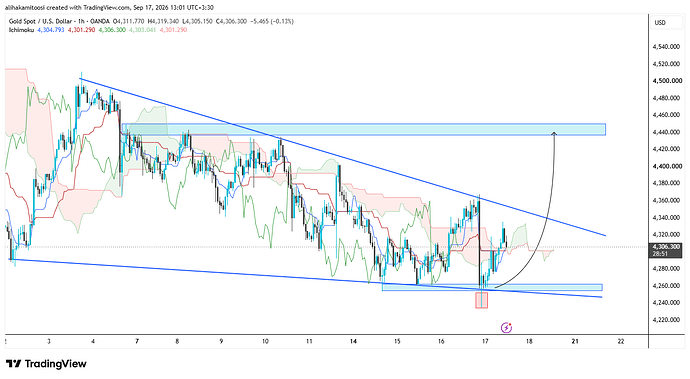The width and height of the screenshot is (690, 379).
Task: Click date 14 on the time axis
Action: [353, 341]
